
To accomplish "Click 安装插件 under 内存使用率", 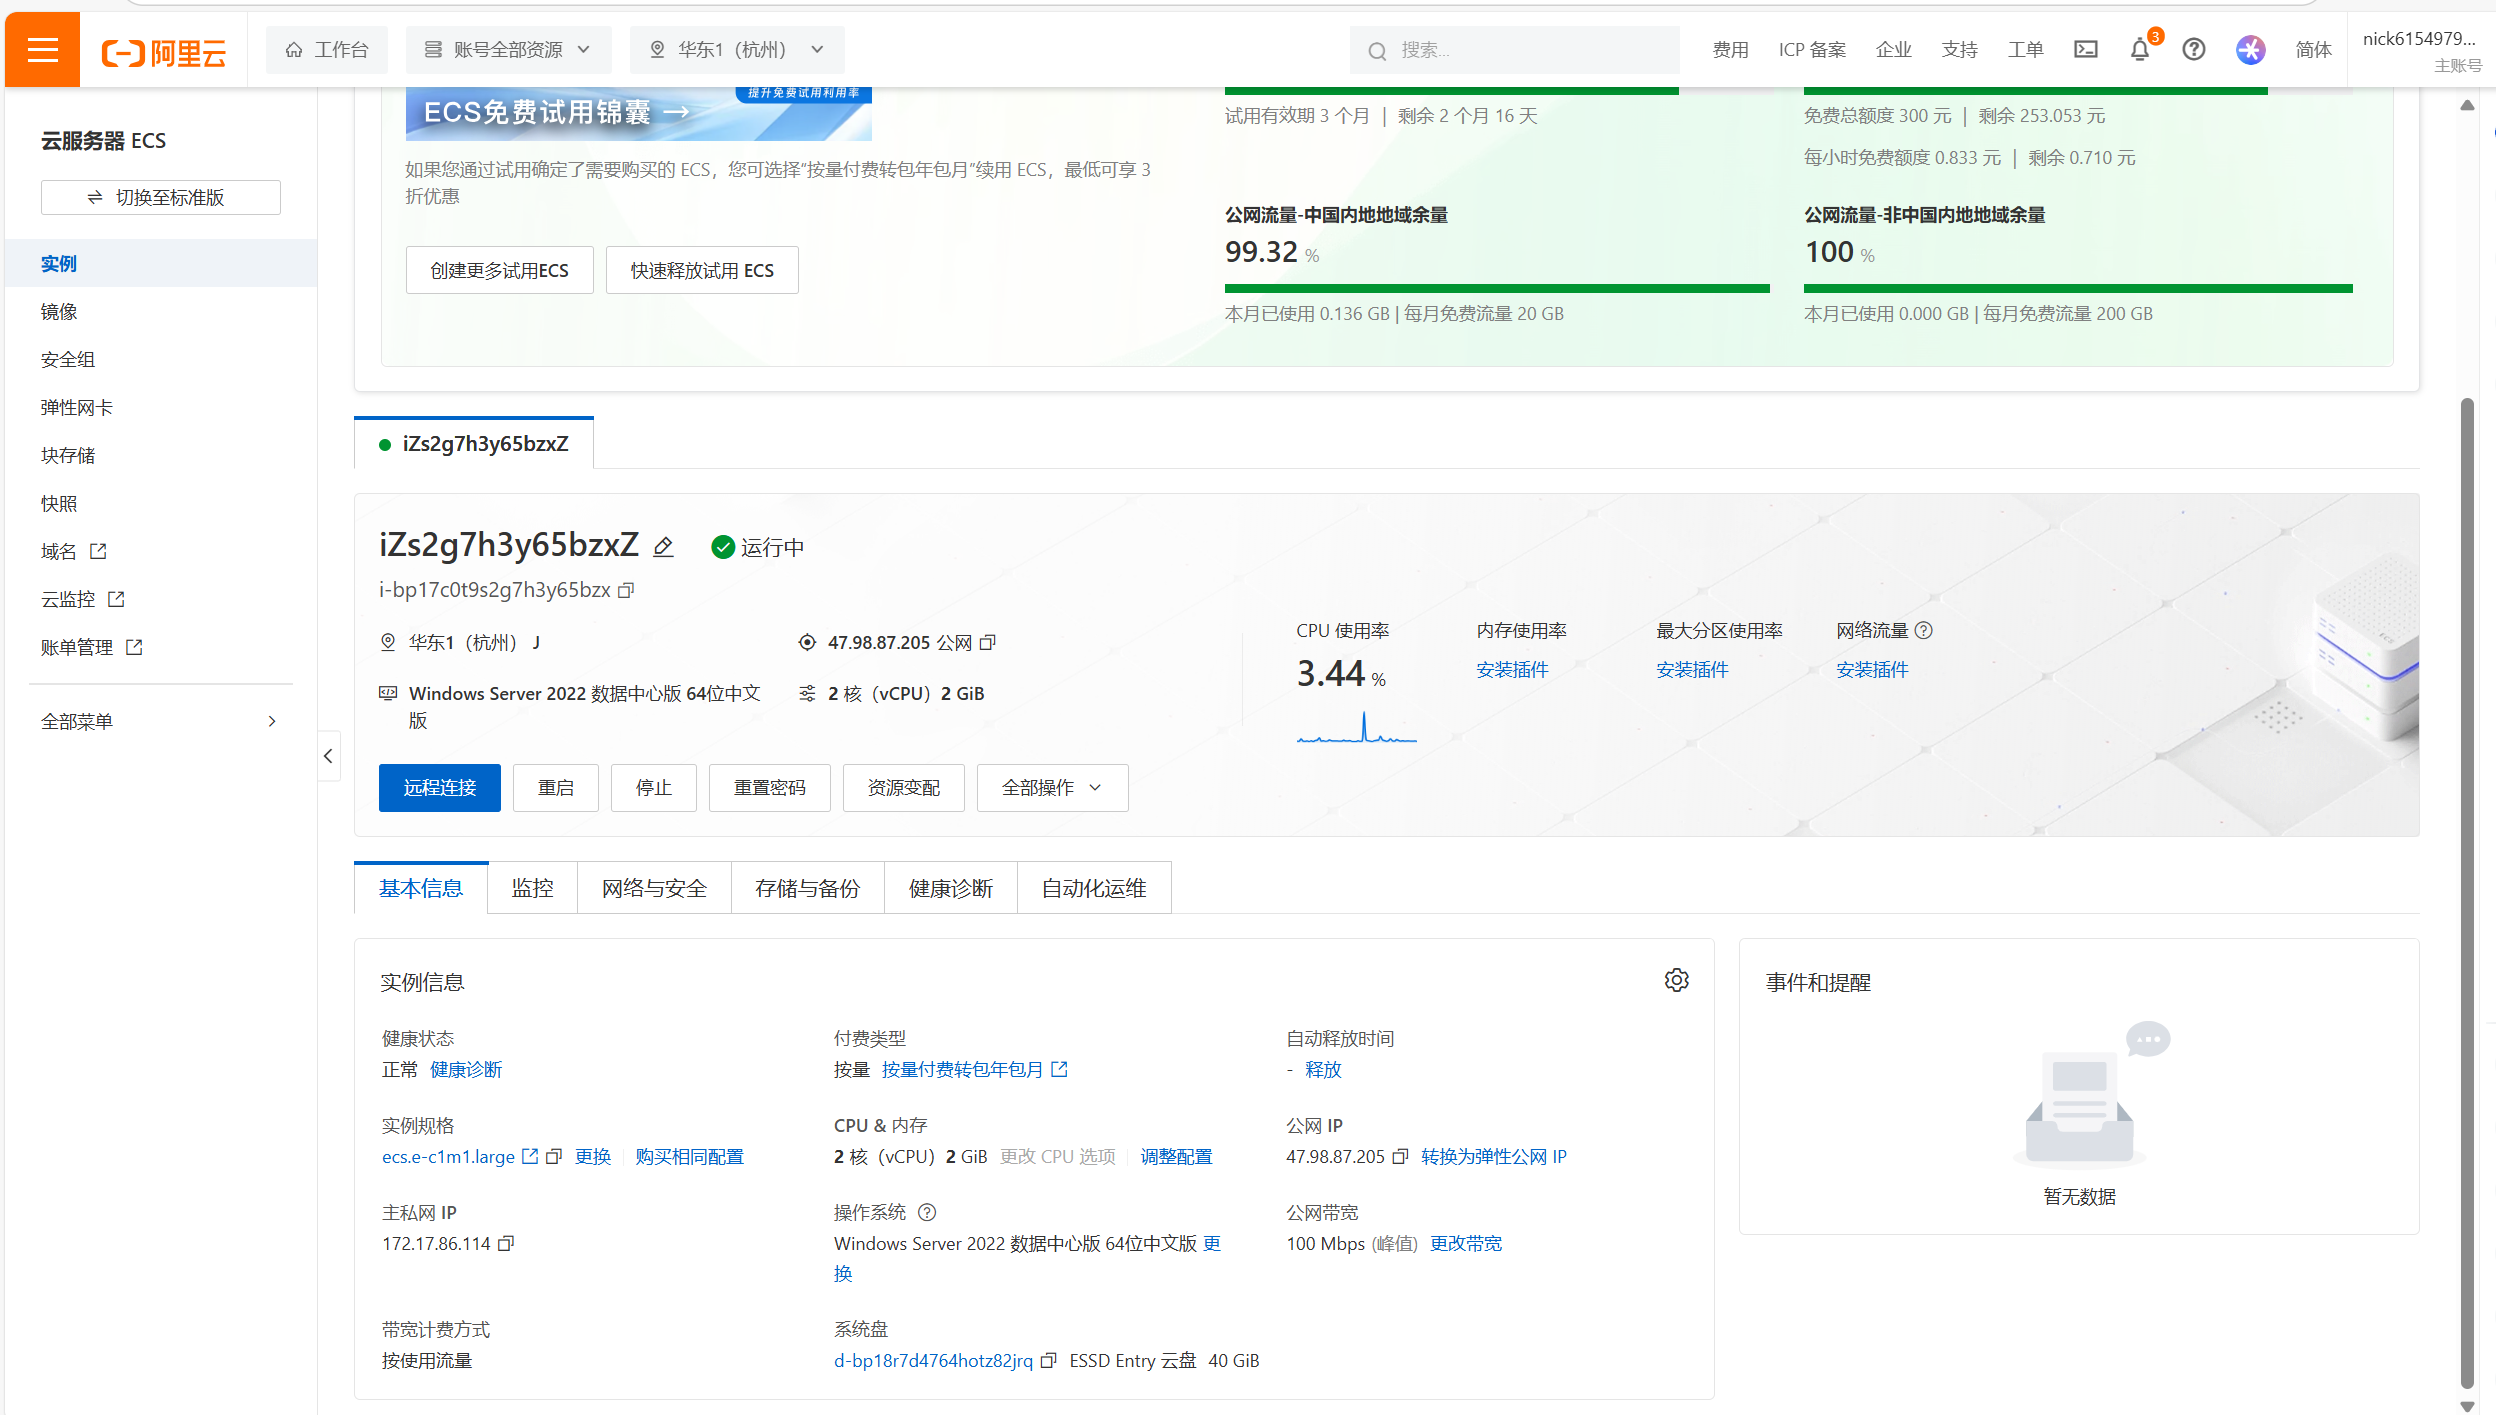I will (x=1512, y=669).
